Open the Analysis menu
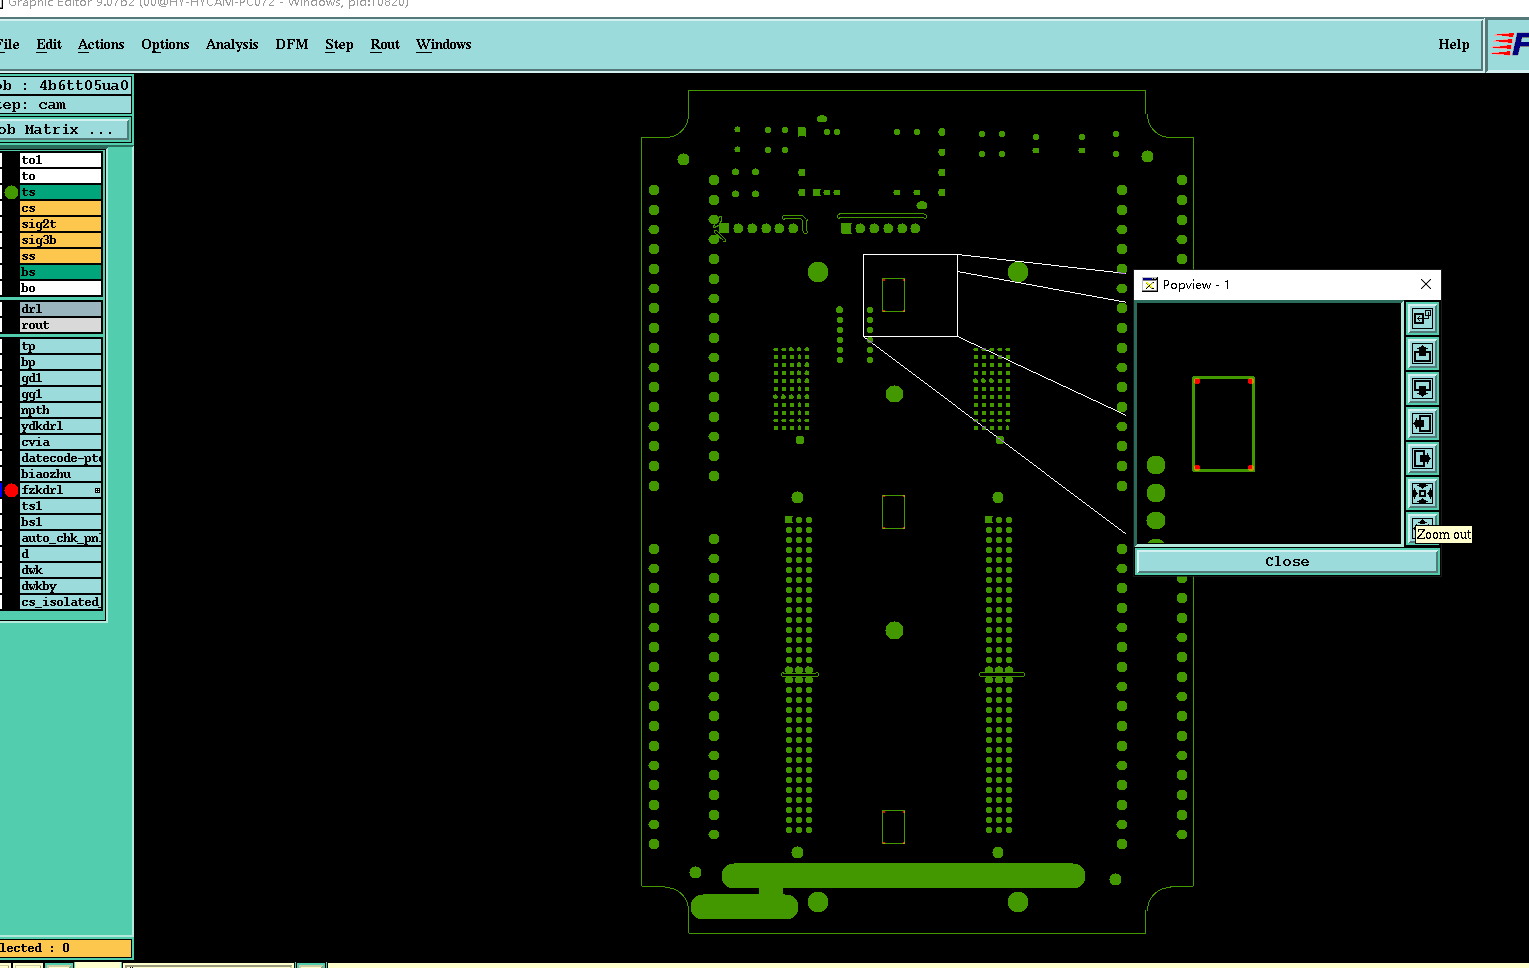 pyautogui.click(x=232, y=44)
